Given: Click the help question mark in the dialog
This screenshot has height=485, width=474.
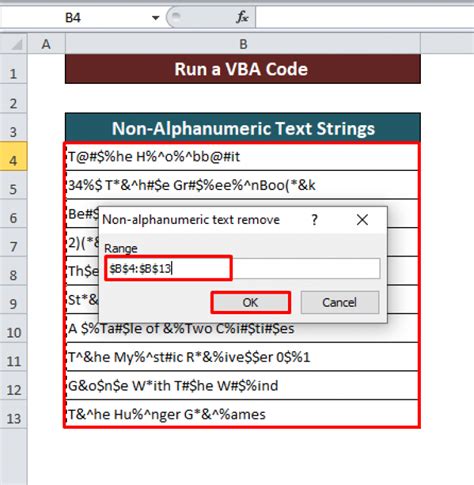Looking at the screenshot, I should pyautogui.click(x=314, y=220).
